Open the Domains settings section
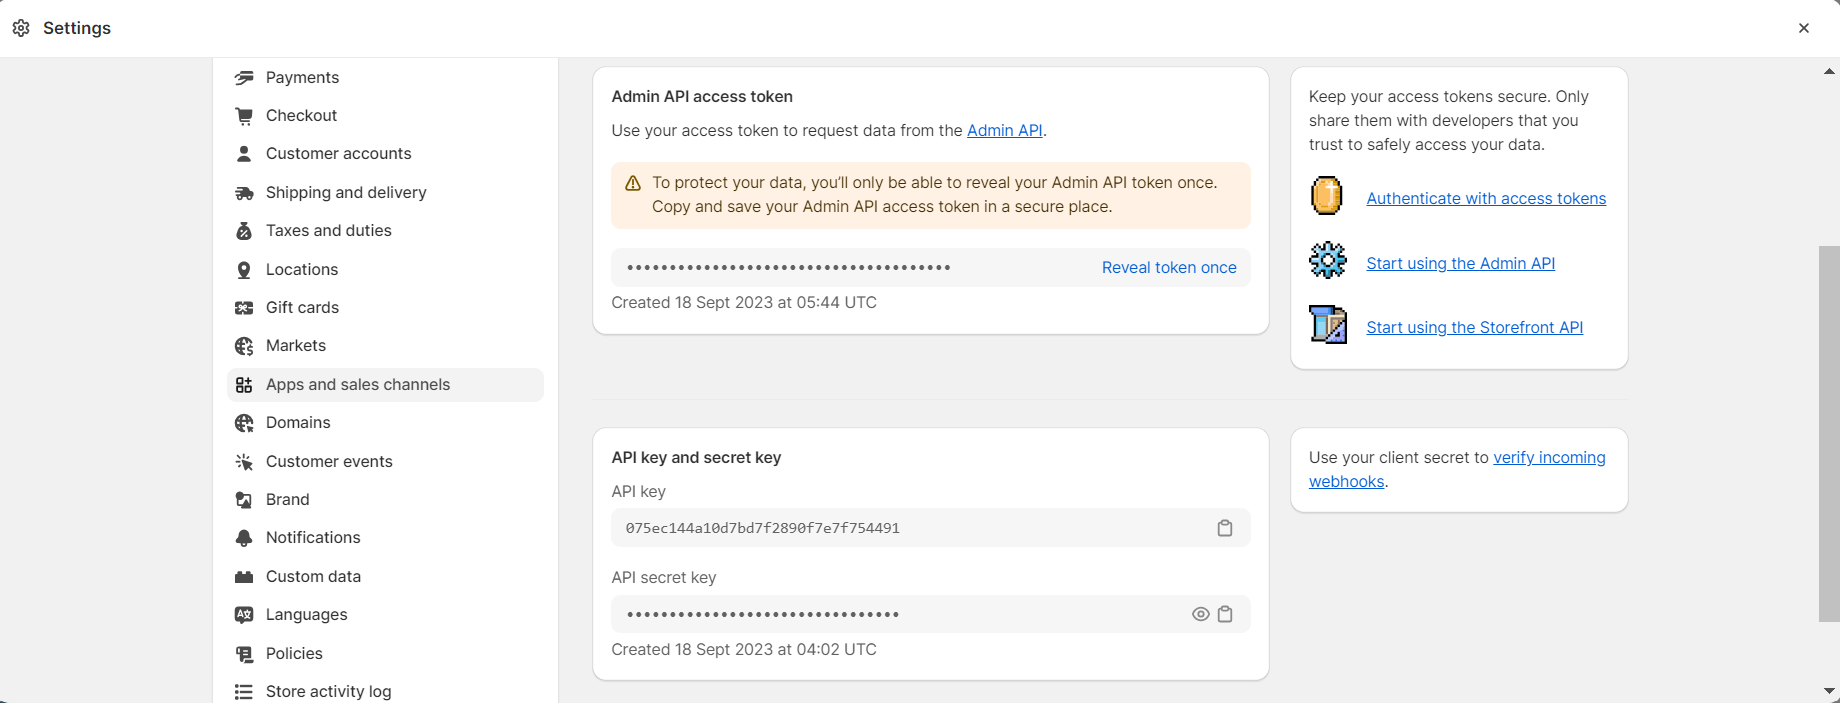Image resolution: width=1840 pixels, height=703 pixels. point(298,423)
